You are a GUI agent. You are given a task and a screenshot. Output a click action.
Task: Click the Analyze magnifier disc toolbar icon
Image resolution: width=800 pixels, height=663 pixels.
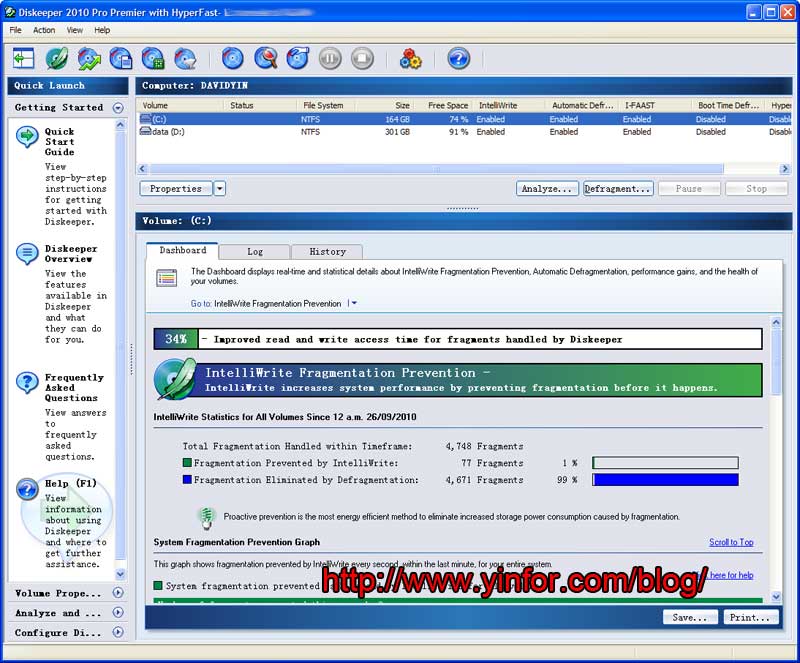point(266,59)
